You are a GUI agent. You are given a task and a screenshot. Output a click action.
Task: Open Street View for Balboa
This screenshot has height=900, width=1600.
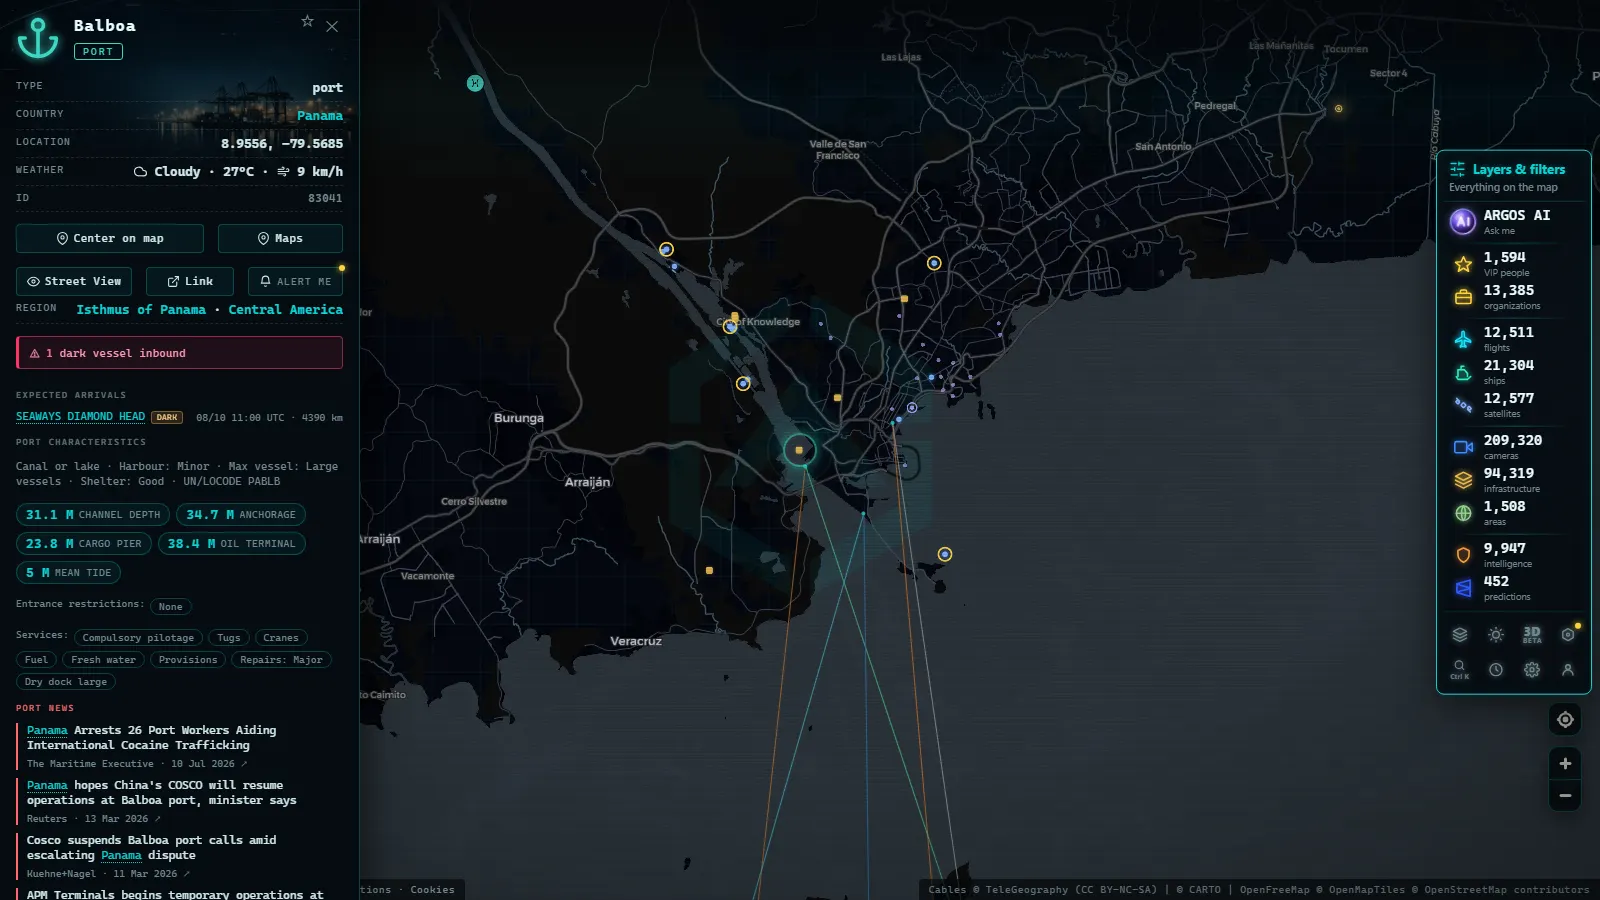tap(74, 281)
